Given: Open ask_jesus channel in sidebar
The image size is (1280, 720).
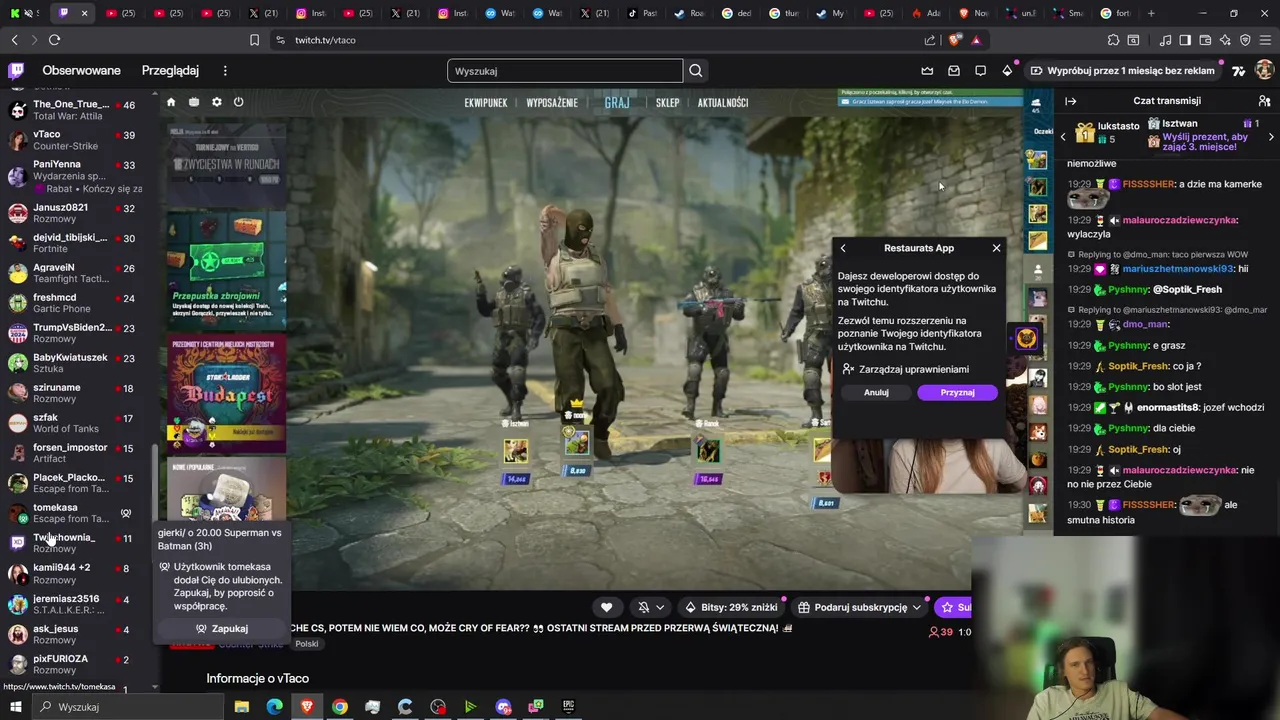Looking at the screenshot, I should pyautogui.click(x=80, y=634).
